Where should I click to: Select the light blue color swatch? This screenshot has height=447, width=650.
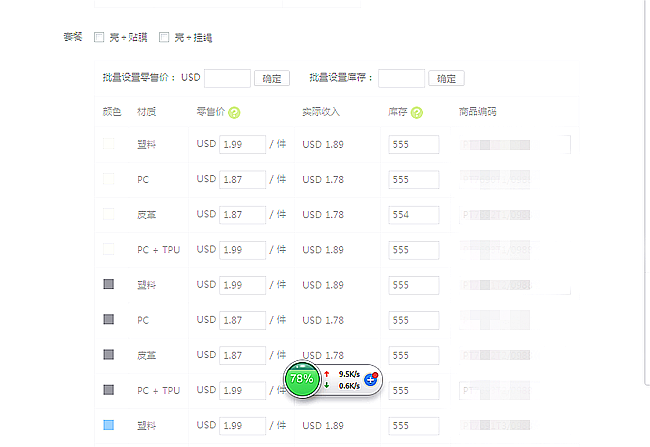[109, 425]
